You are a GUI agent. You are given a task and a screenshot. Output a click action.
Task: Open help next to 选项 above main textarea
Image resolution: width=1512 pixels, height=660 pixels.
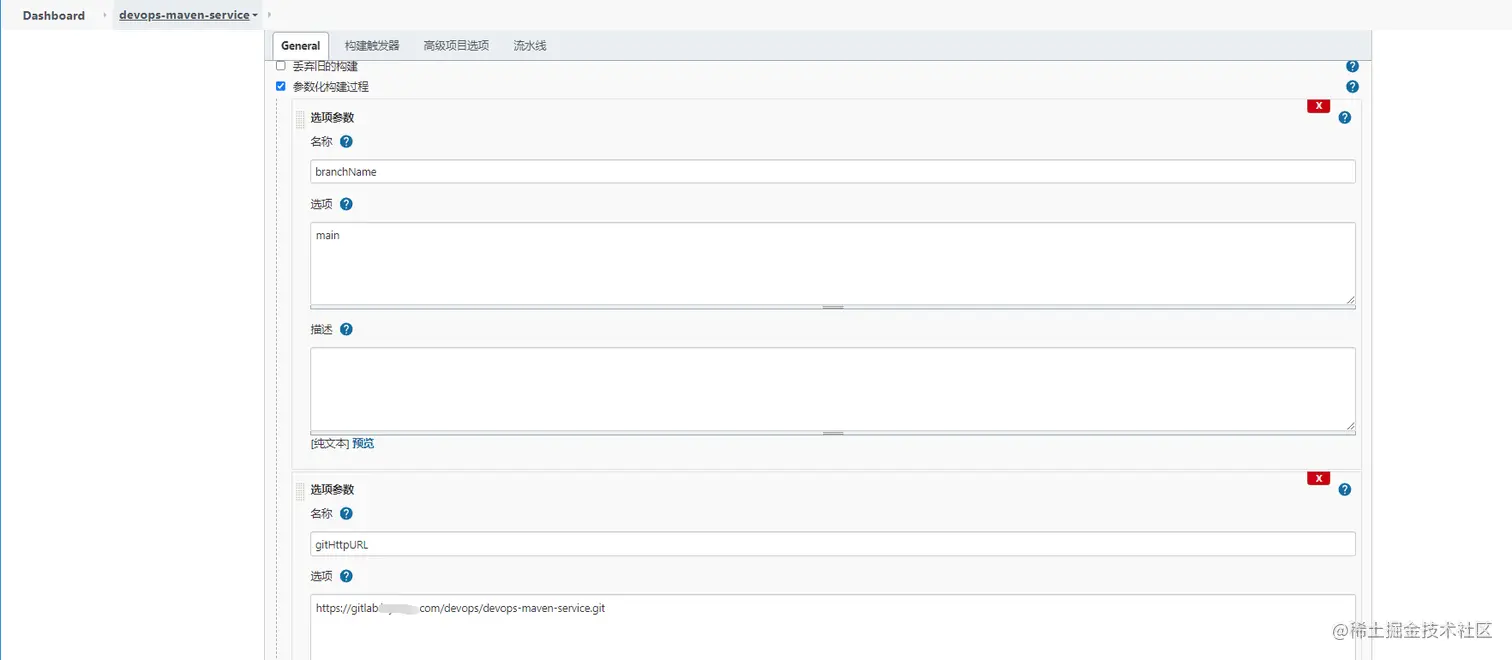pyautogui.click(x=346, y=204)
